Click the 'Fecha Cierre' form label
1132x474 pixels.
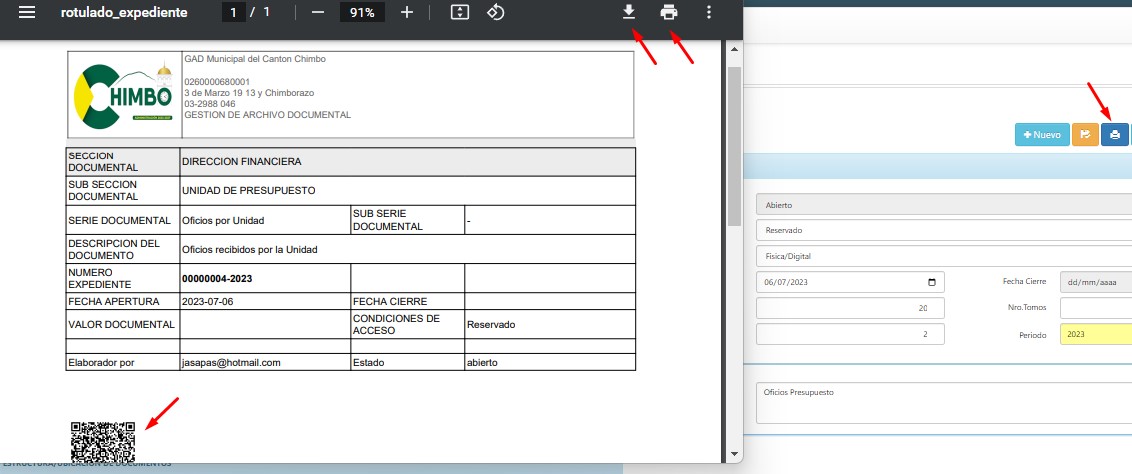1024,281
